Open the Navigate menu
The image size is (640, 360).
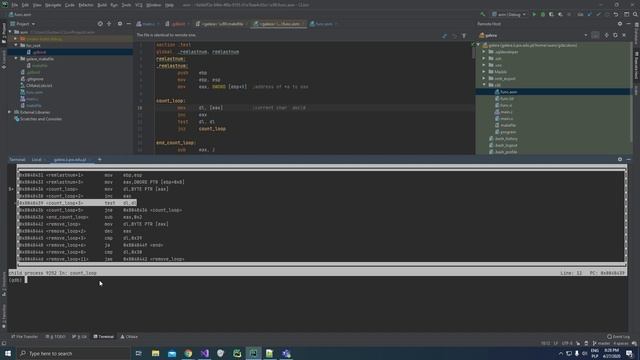[x=53, y=5]
